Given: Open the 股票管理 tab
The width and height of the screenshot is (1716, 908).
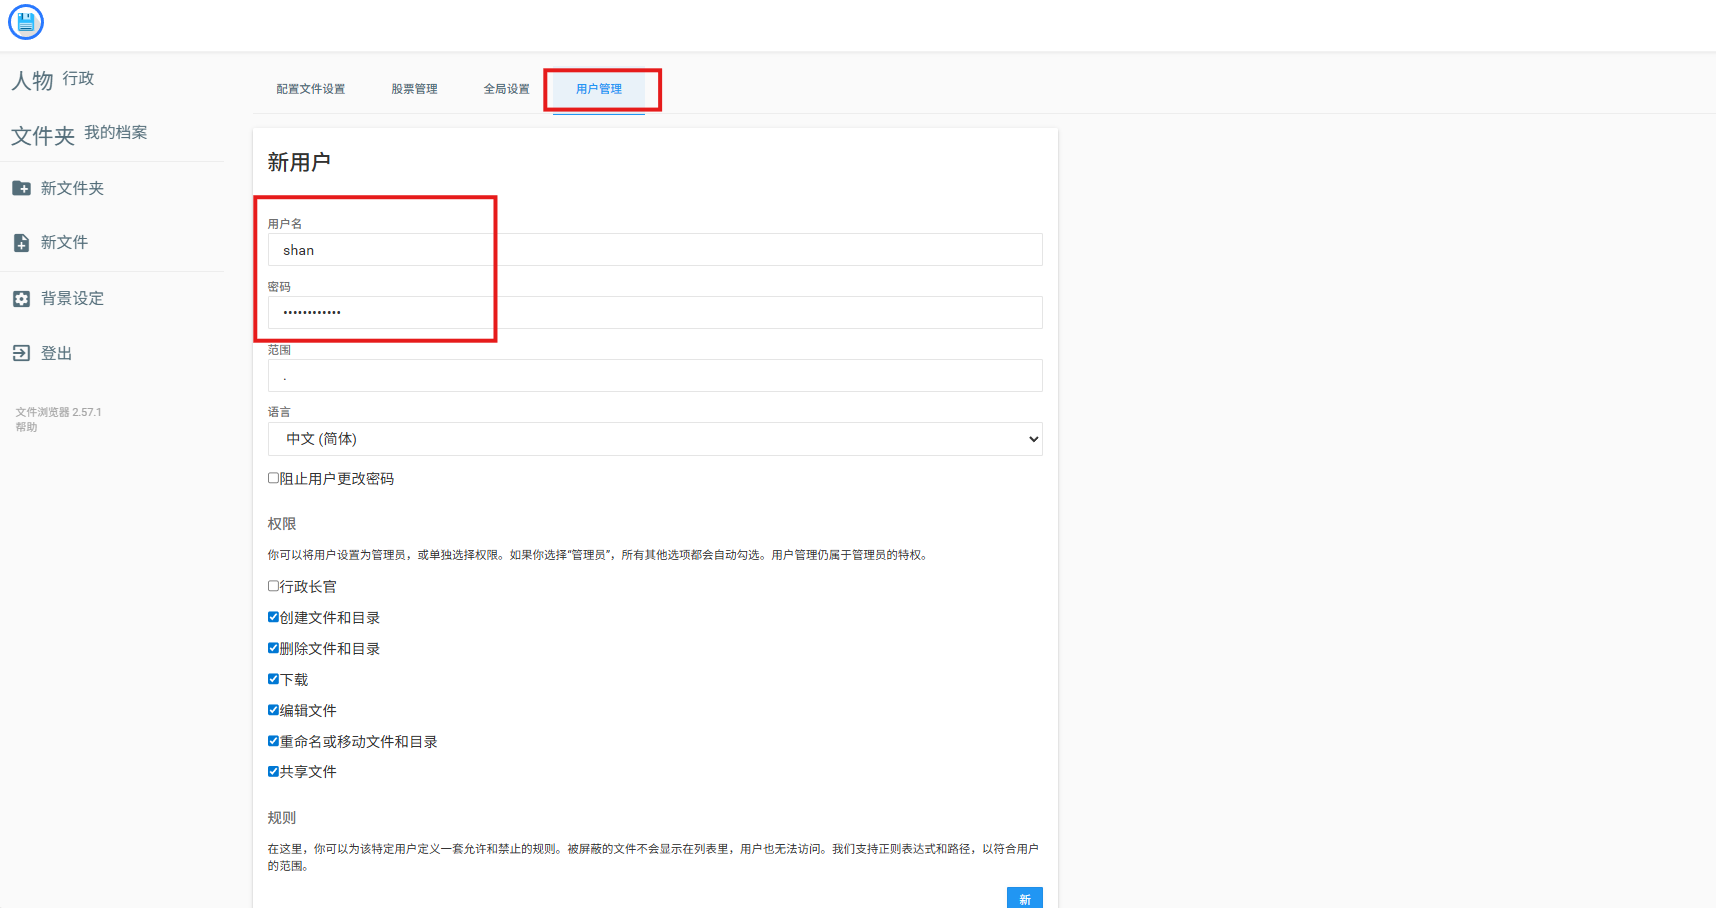Looking at the screenshot, I should pos(414,89).
